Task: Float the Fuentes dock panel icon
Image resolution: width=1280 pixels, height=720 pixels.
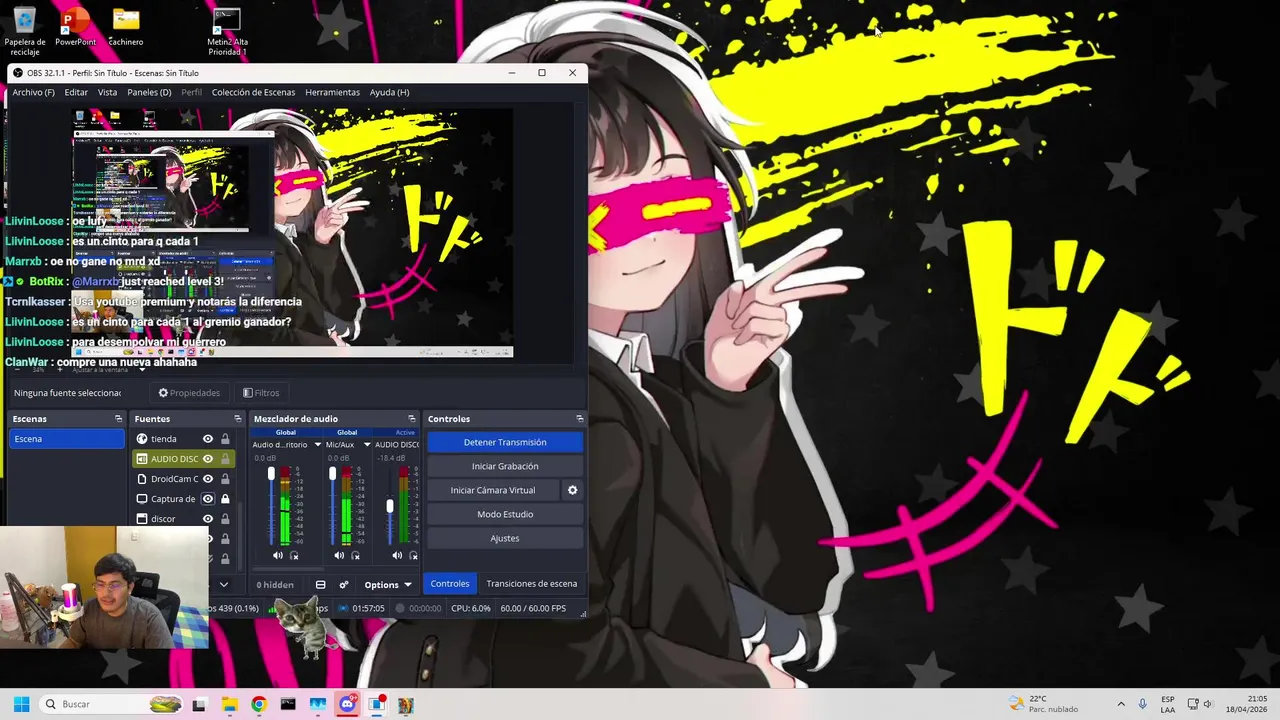Action: [x=238, y=419]
